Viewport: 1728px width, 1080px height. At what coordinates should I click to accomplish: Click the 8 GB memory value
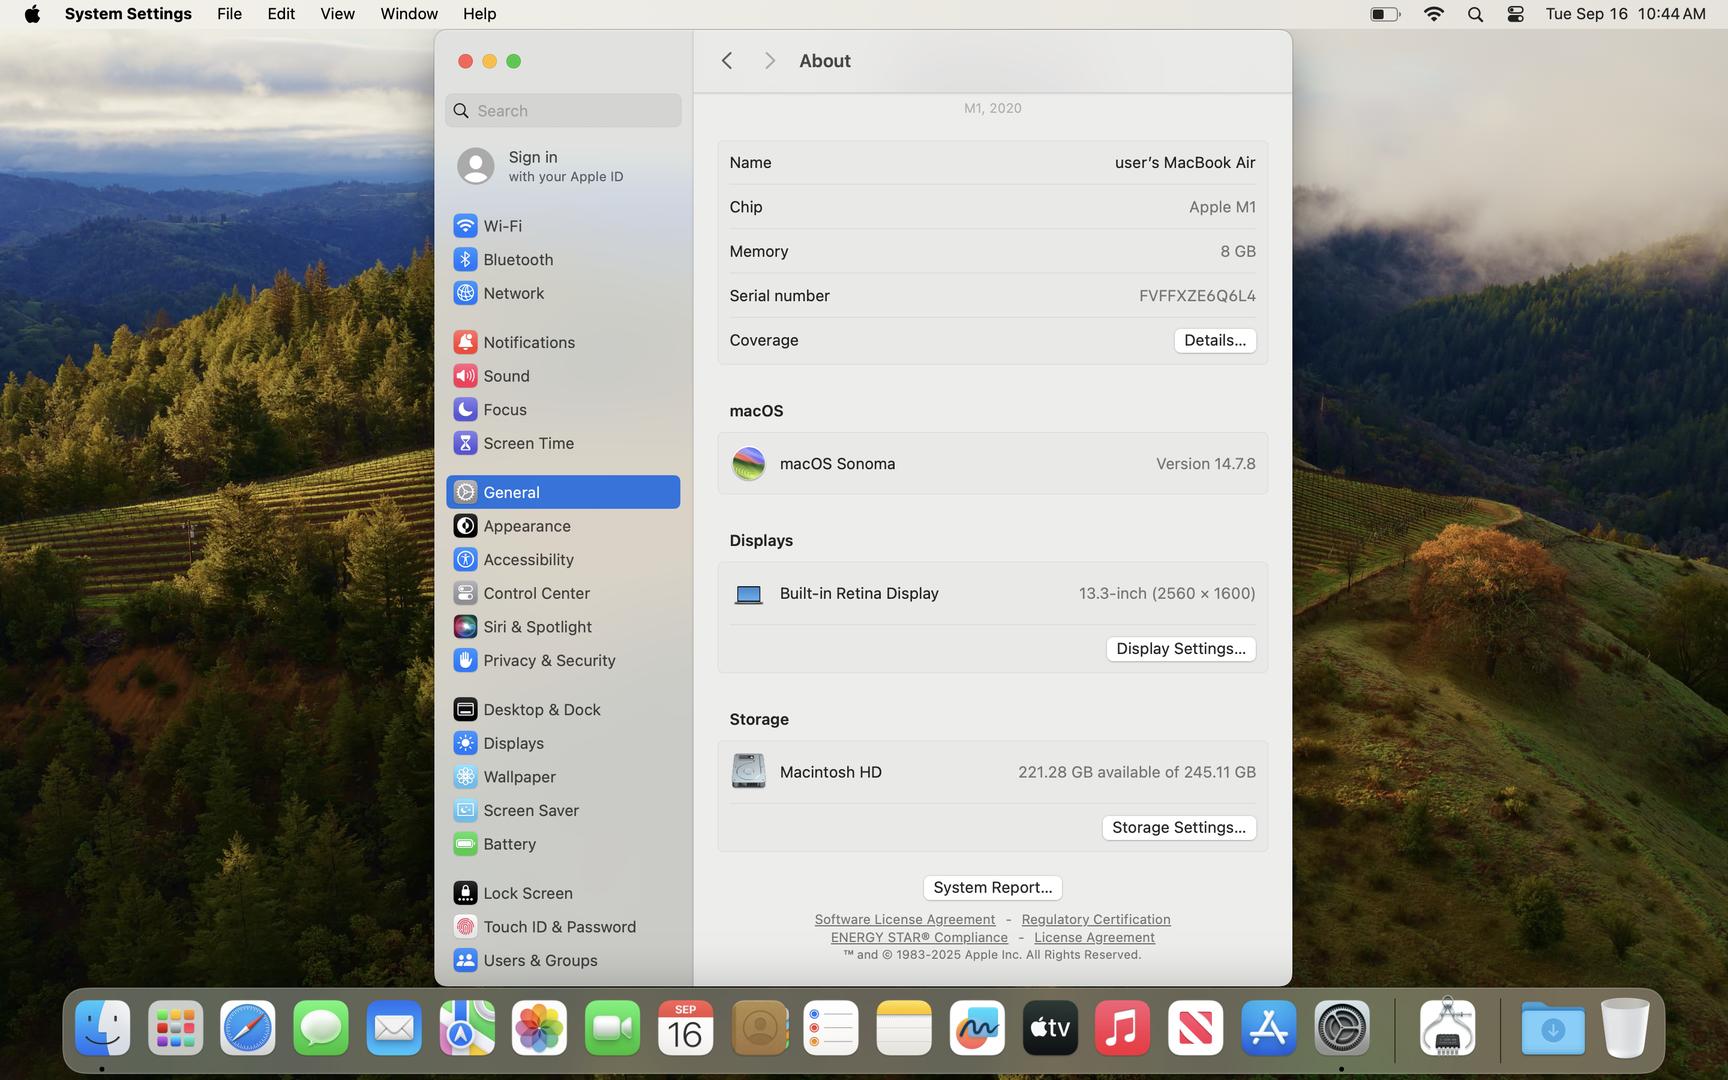tap(1237, 251)
